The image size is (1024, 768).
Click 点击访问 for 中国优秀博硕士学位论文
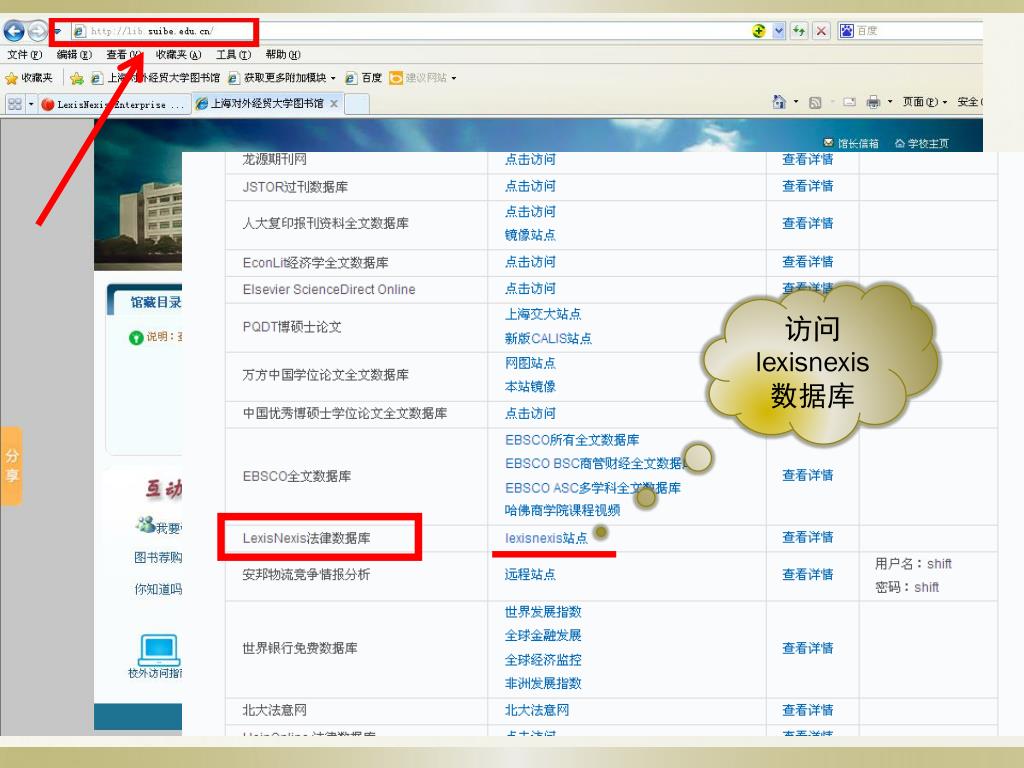click(530, 413)
